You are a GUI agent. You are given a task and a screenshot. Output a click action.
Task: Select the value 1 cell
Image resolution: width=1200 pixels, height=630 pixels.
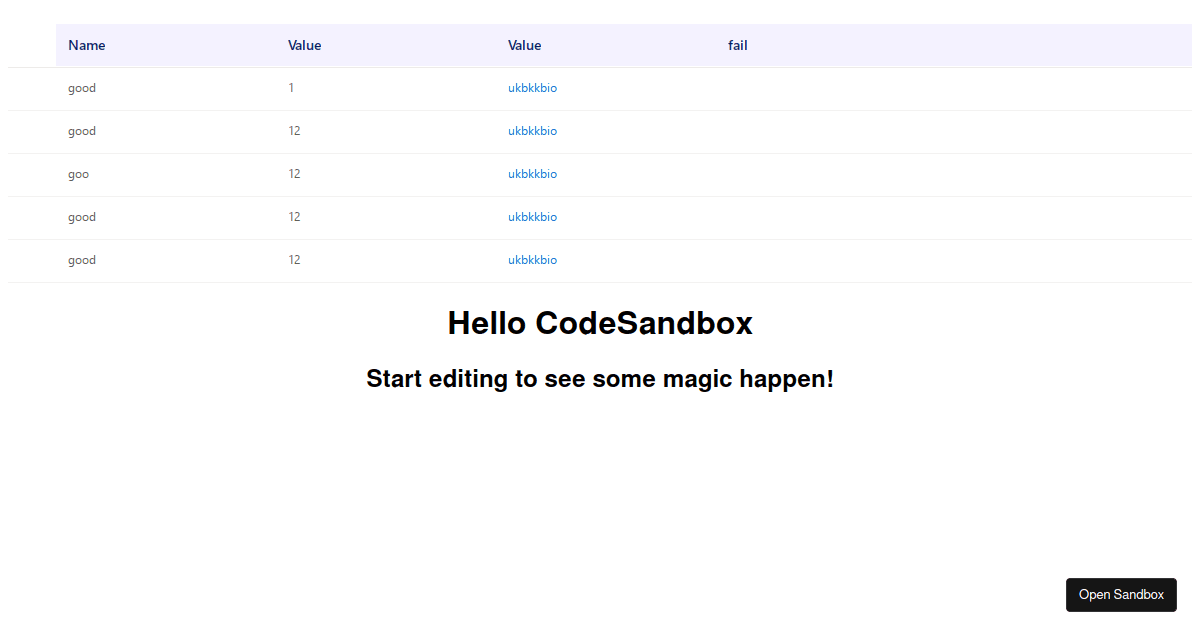click(x=291, y=88)
